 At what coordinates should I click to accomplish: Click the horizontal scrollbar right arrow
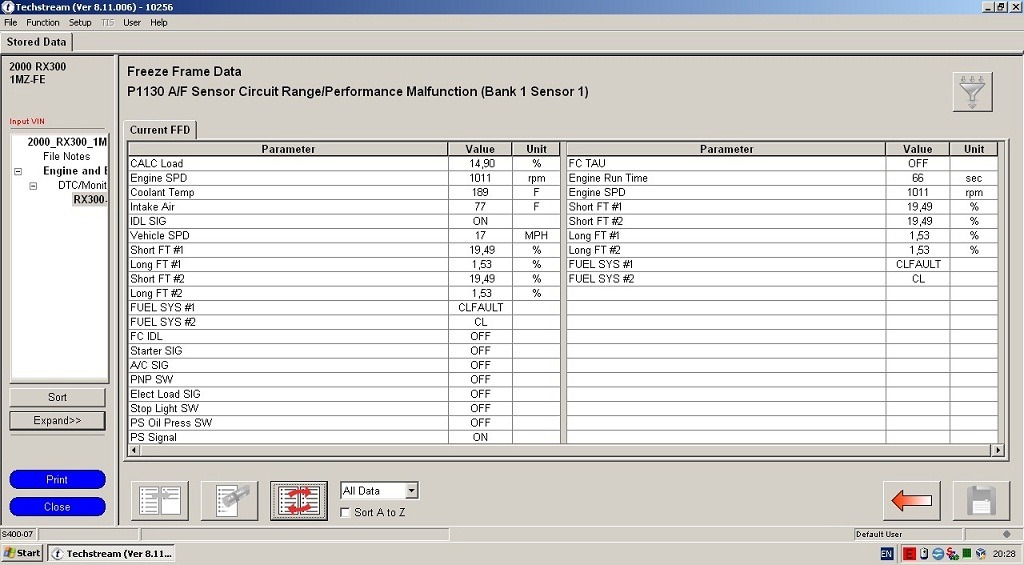pos(996,451)
